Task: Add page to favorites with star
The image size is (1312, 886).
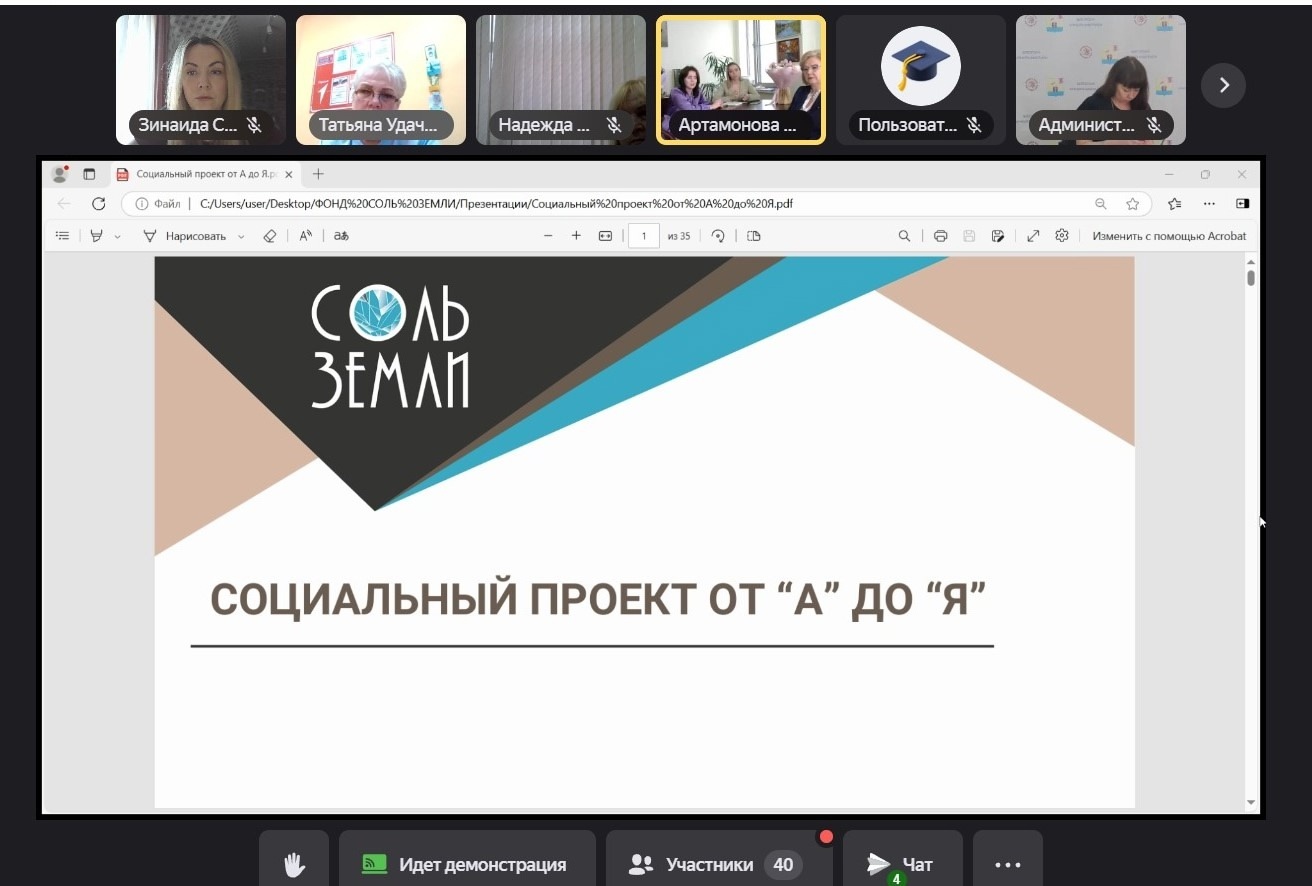Action: click(1132, 204)
